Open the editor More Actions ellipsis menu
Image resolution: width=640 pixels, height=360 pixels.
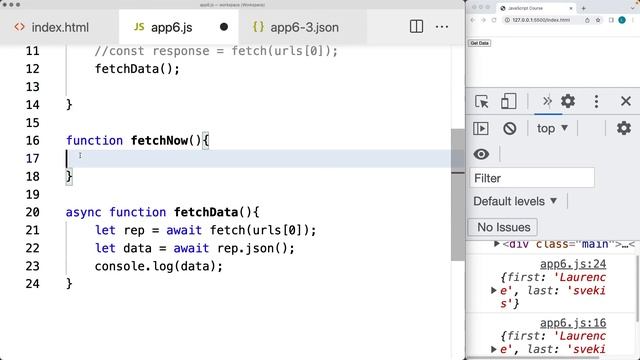(x=442, y=27)
